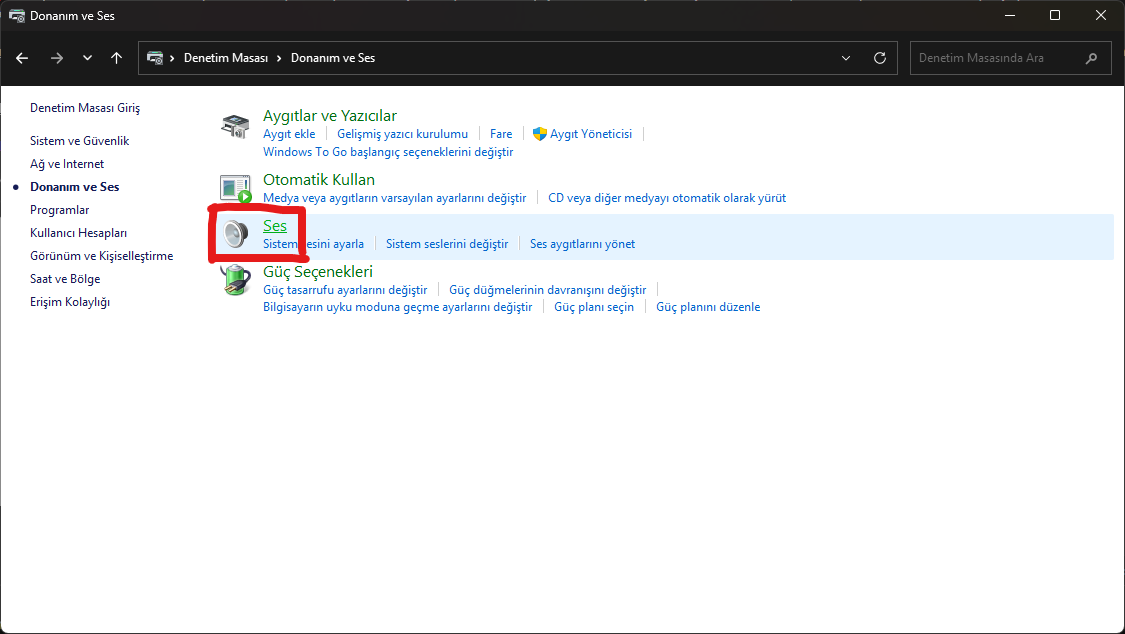Open Programlar in the sidebar
1125x634 pixels.
pos(60,210)
